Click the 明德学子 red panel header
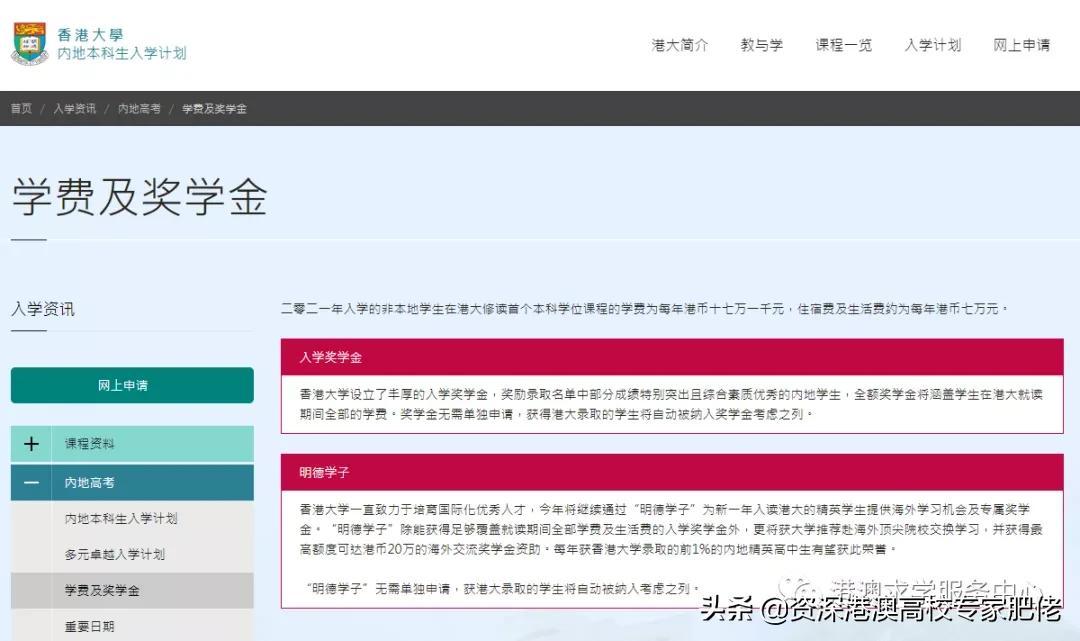Screen dimensions: 1080x641 coord(672,472)
